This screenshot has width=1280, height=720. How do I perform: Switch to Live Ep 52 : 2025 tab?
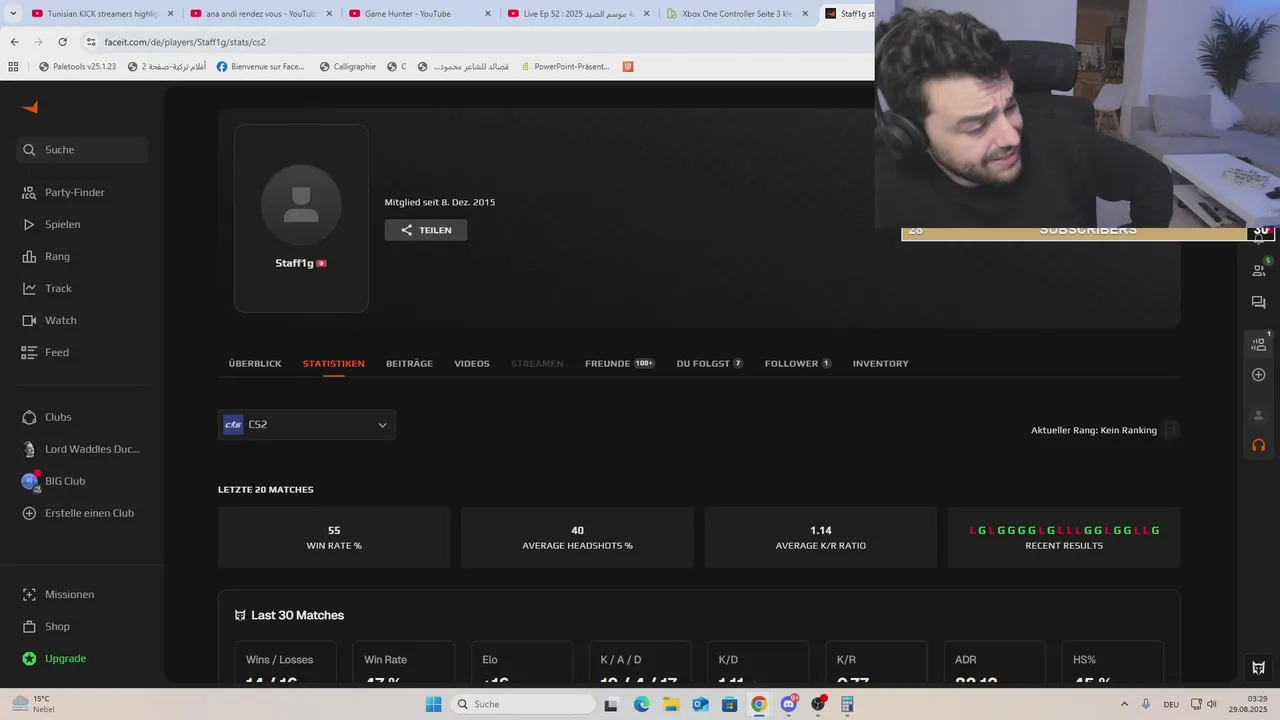click(x=578, y=14)
